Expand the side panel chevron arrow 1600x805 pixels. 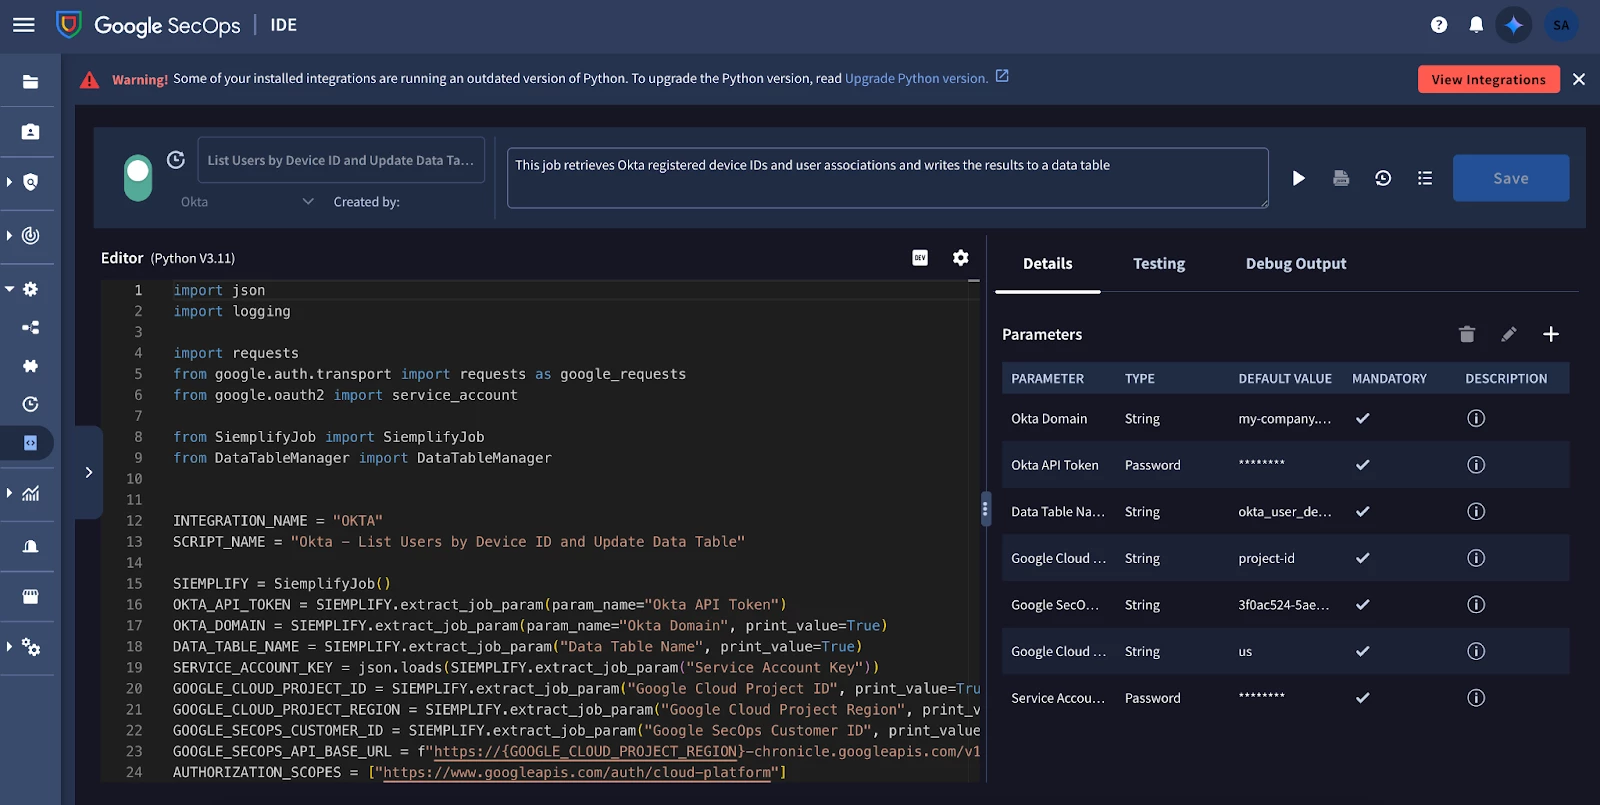pyautogui.click(x=89, y=472)
